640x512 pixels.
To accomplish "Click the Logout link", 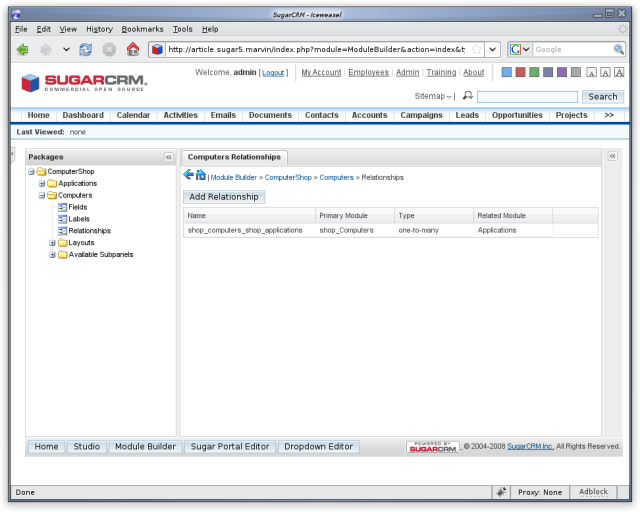I will click(273, 73).
